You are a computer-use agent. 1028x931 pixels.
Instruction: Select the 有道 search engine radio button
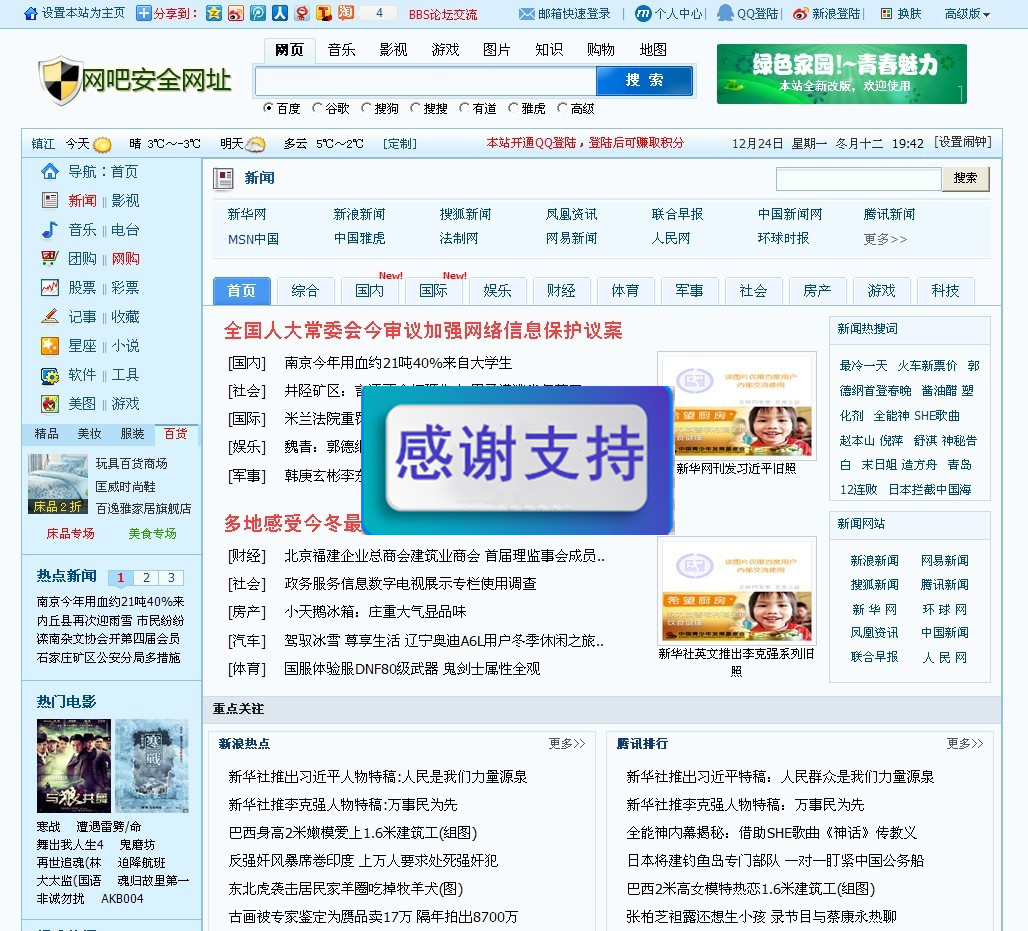tap(464, 108)
